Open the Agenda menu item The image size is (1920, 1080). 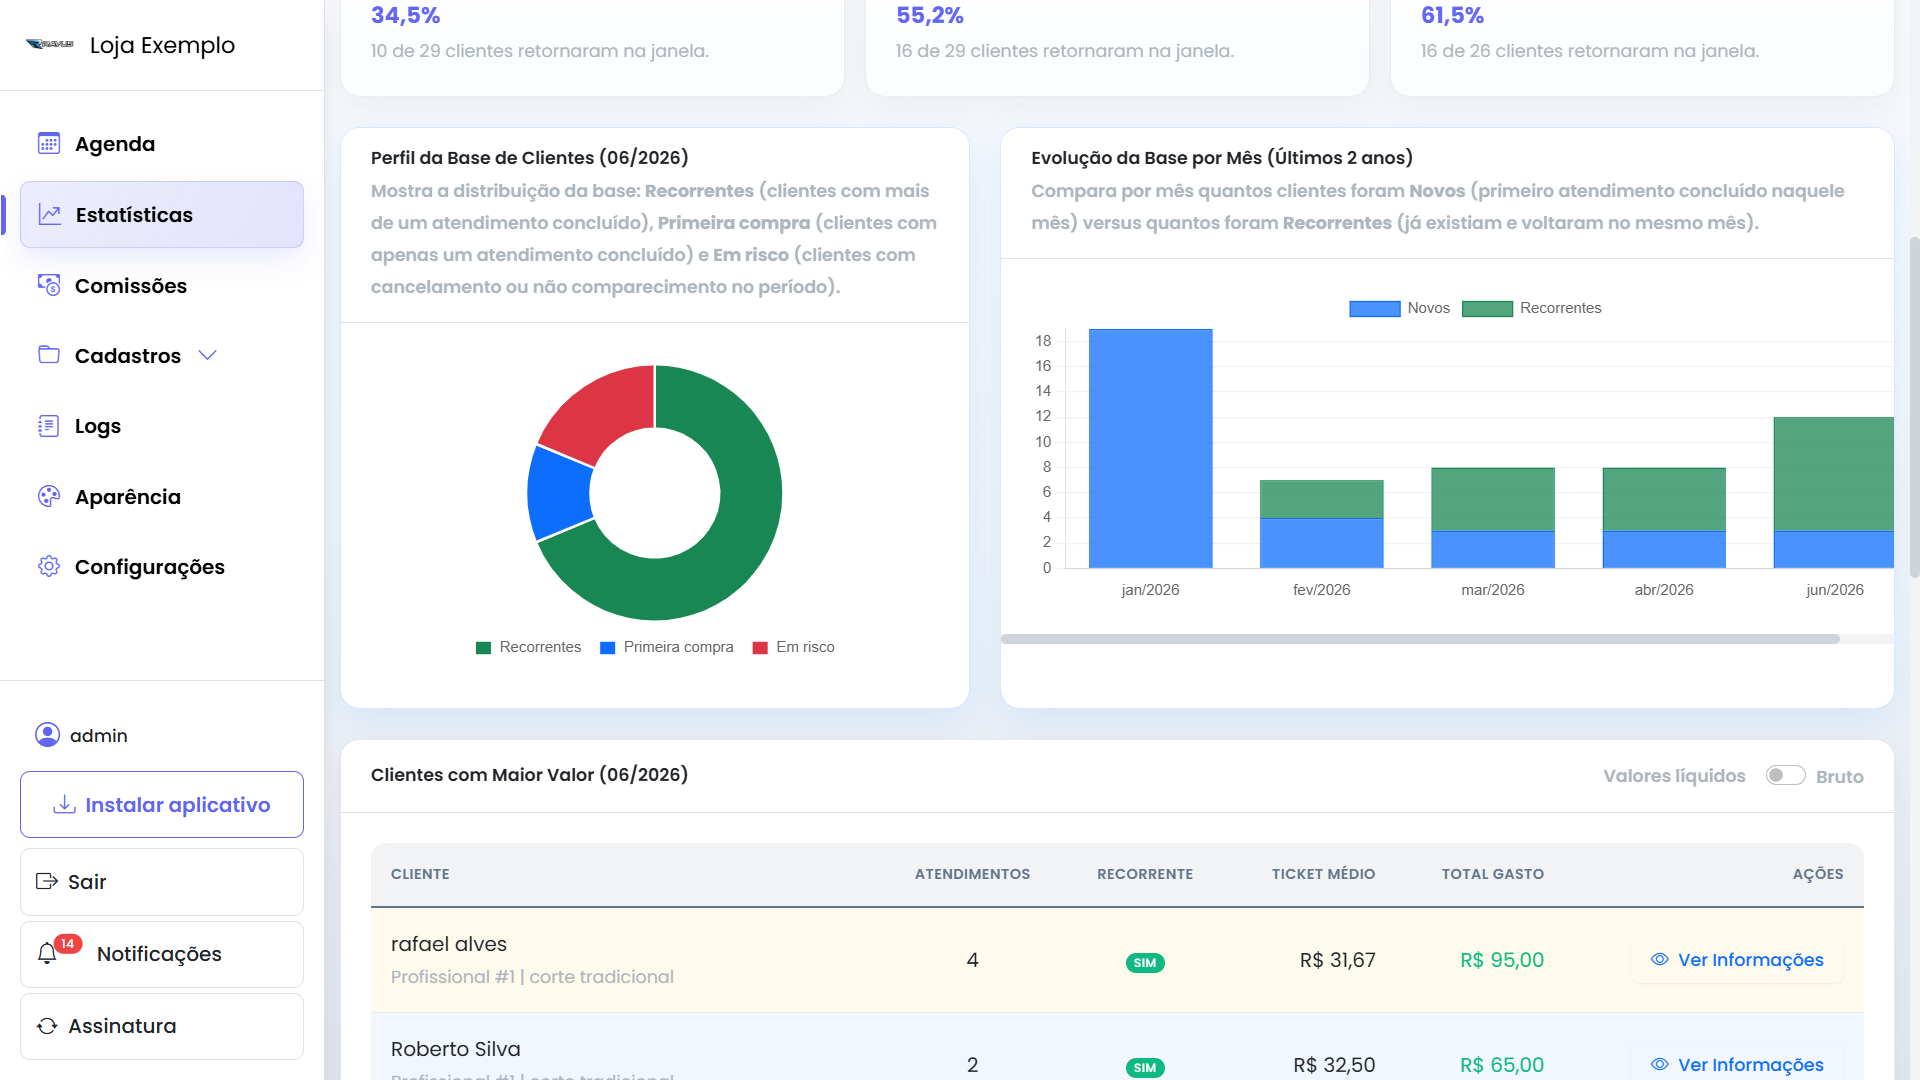pyautogui.click(x=161, y=143)
